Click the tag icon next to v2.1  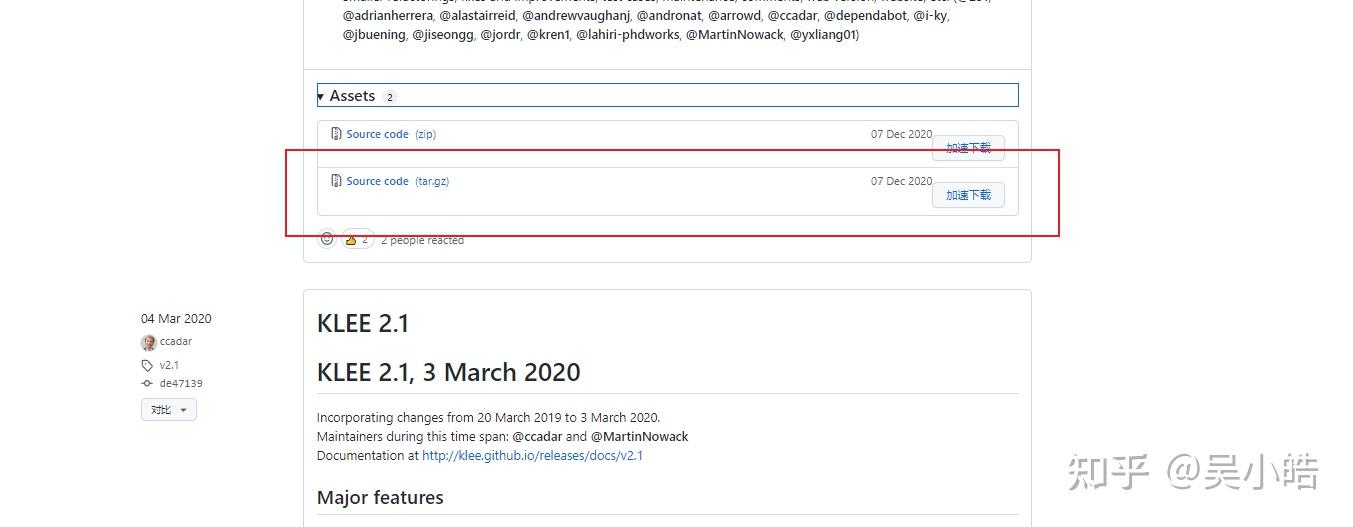pos(148,365)
